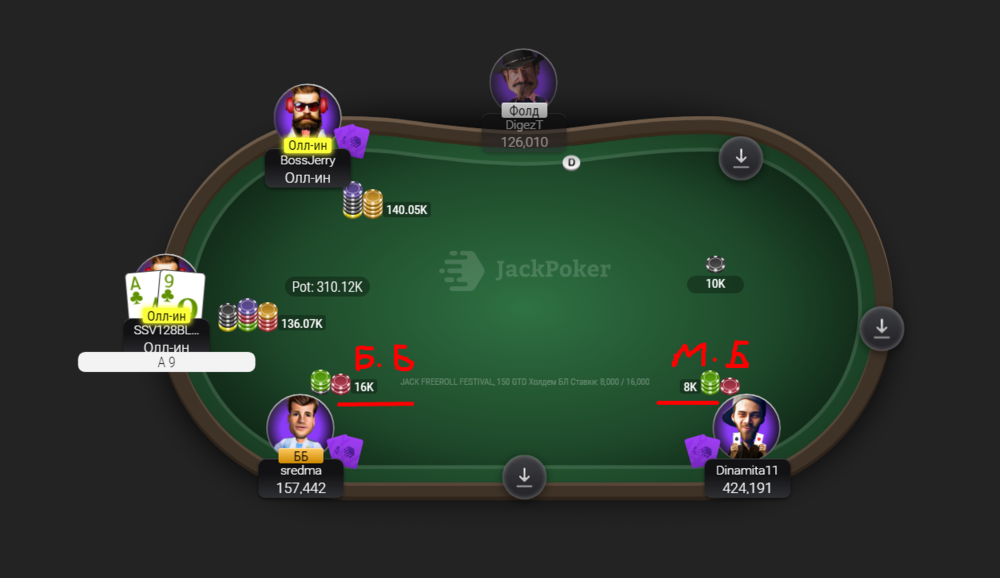Sit at the empty bottom center seat
Screen dimensions: 1000x578
tap(524, 477)
